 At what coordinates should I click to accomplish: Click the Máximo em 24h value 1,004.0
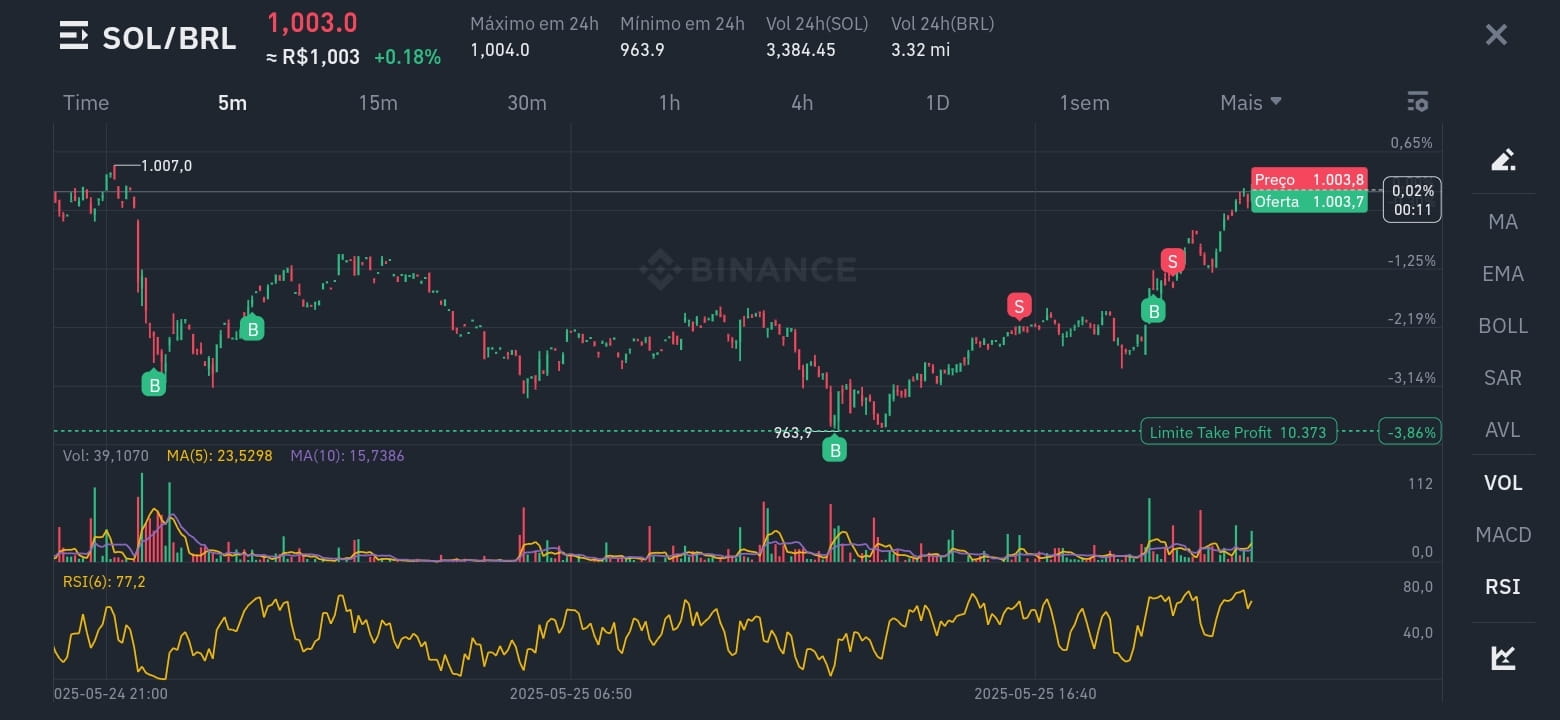point(500,50)
